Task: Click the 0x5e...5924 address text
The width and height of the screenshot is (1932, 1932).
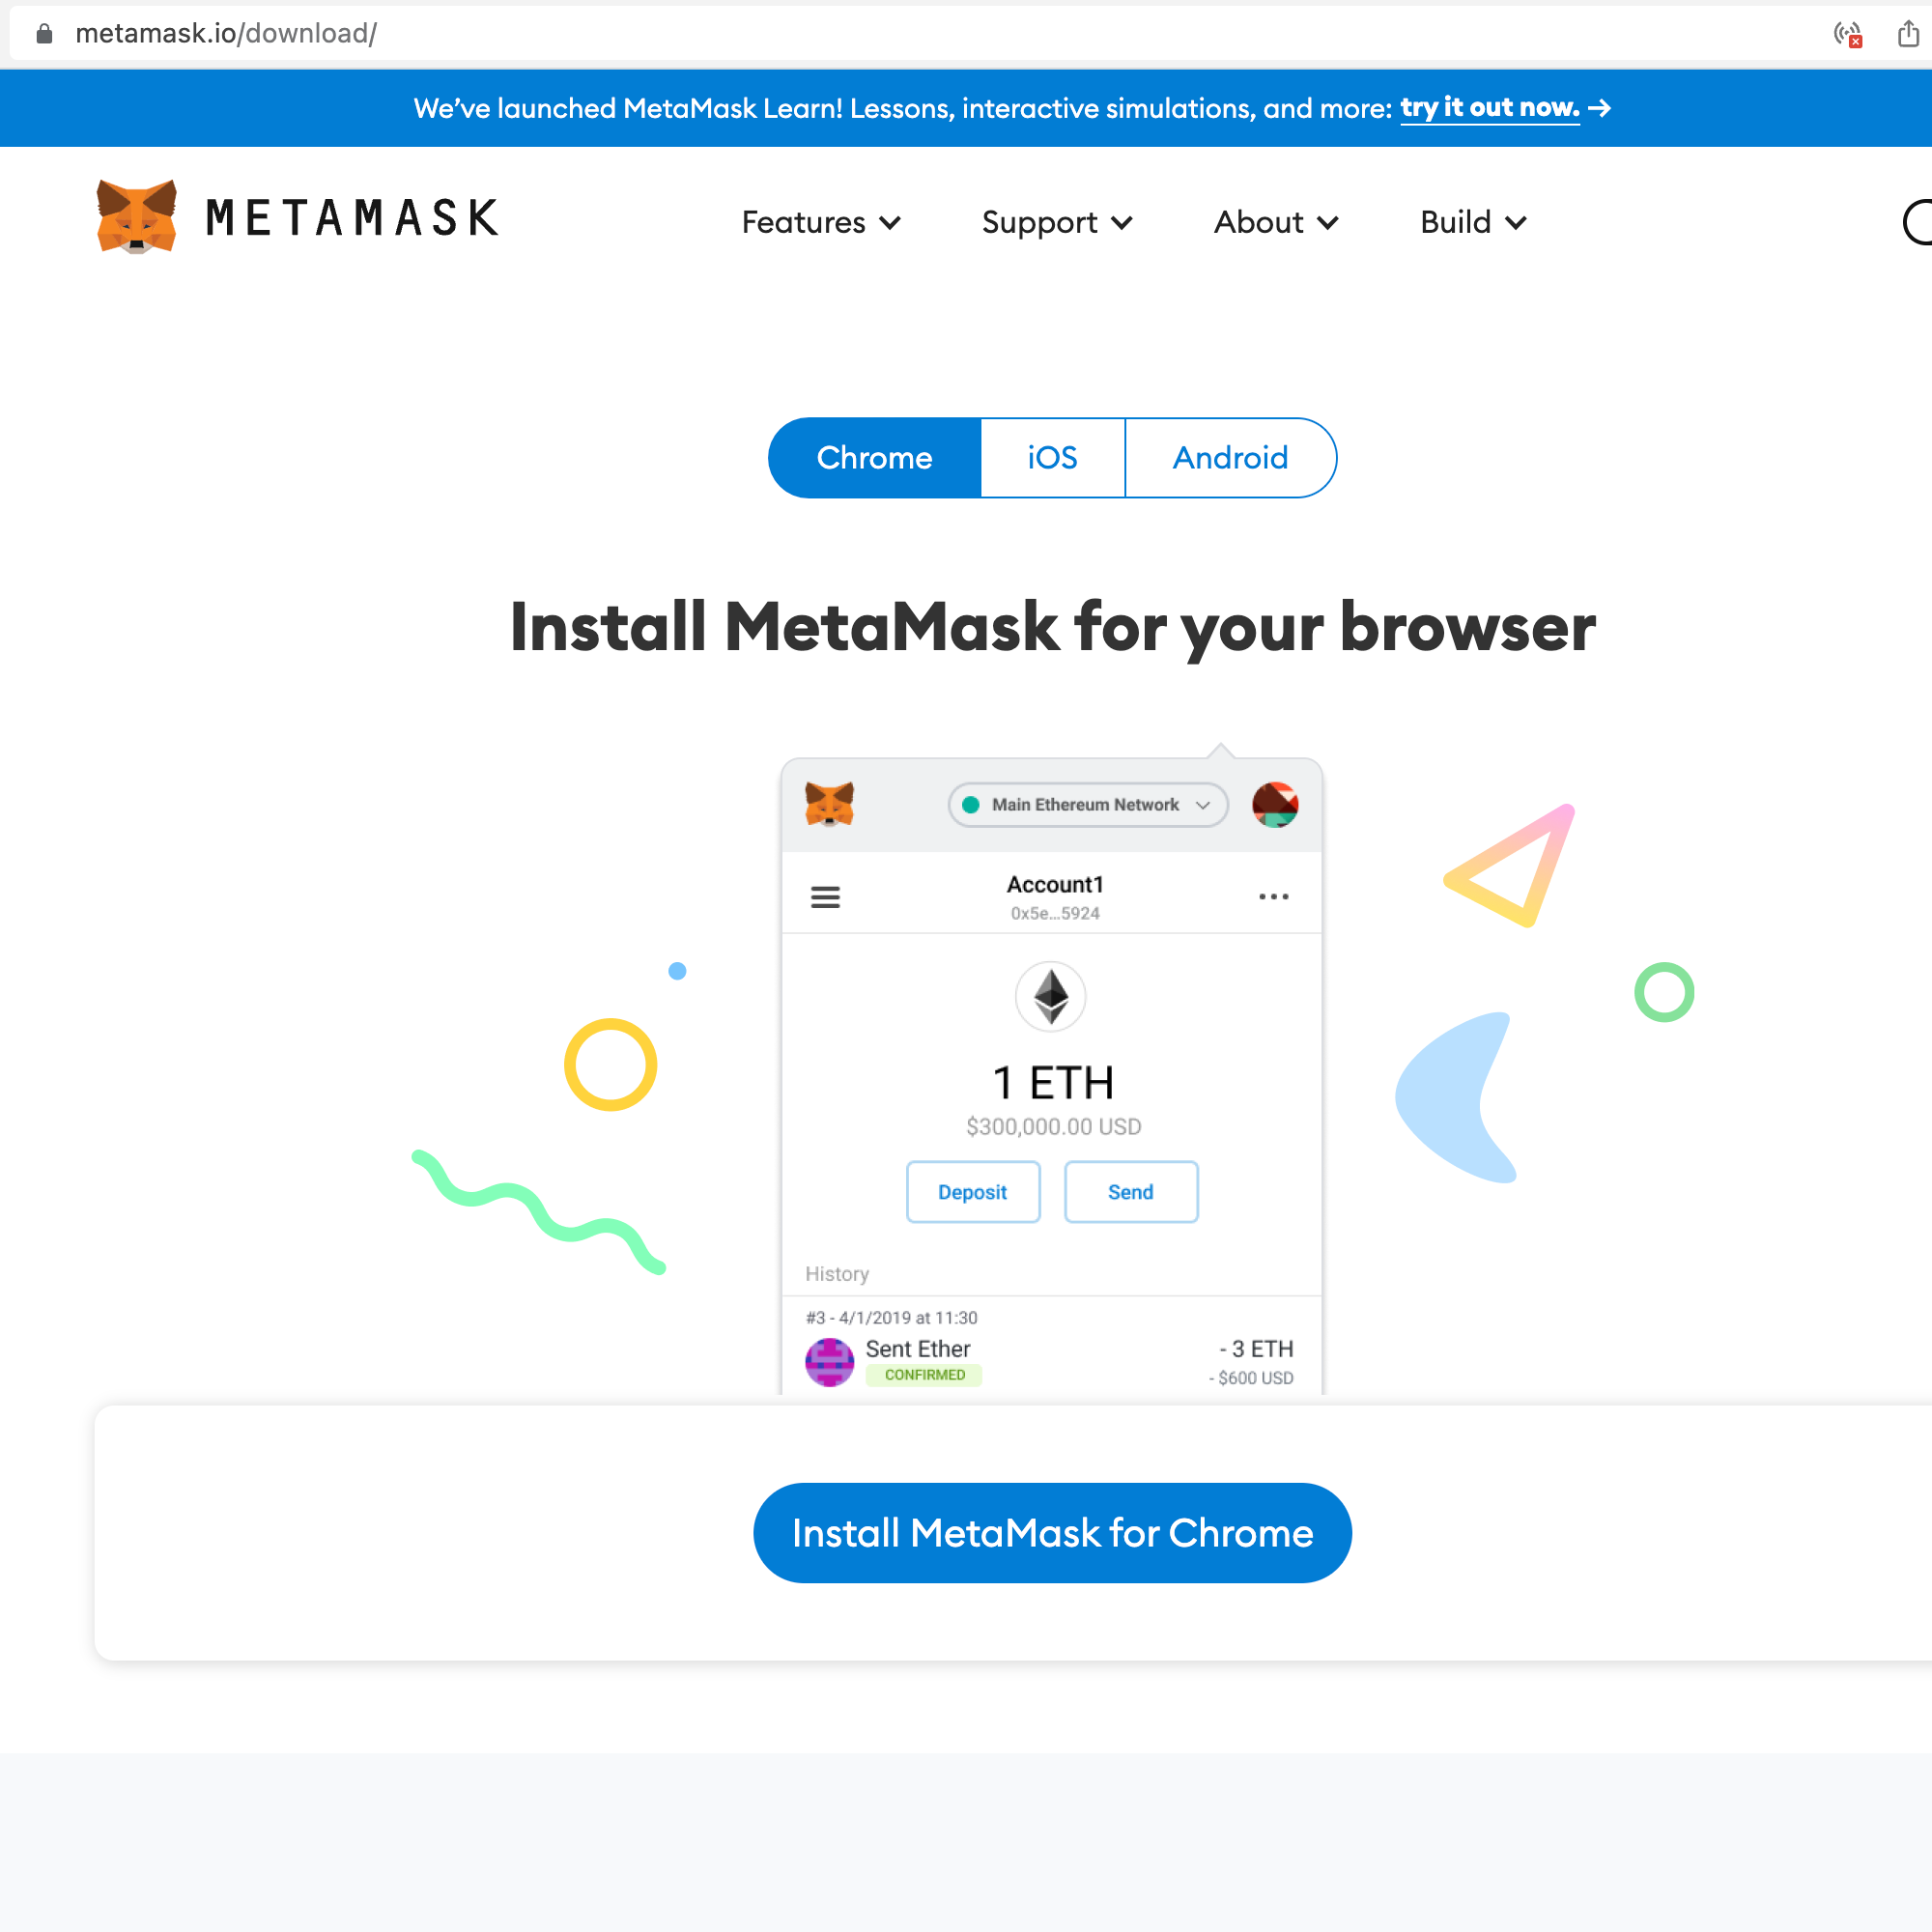Action: coord(1055,913)
